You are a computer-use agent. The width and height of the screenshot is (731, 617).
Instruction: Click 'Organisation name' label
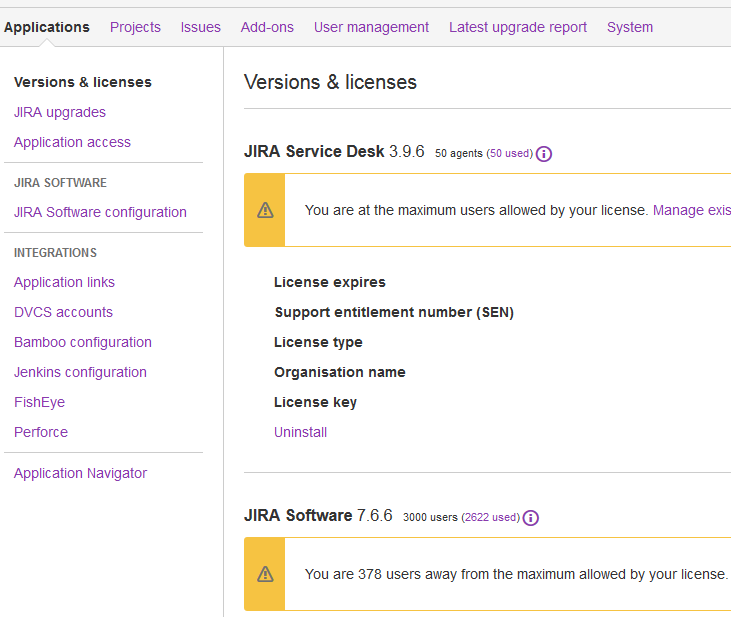point(340,372)
